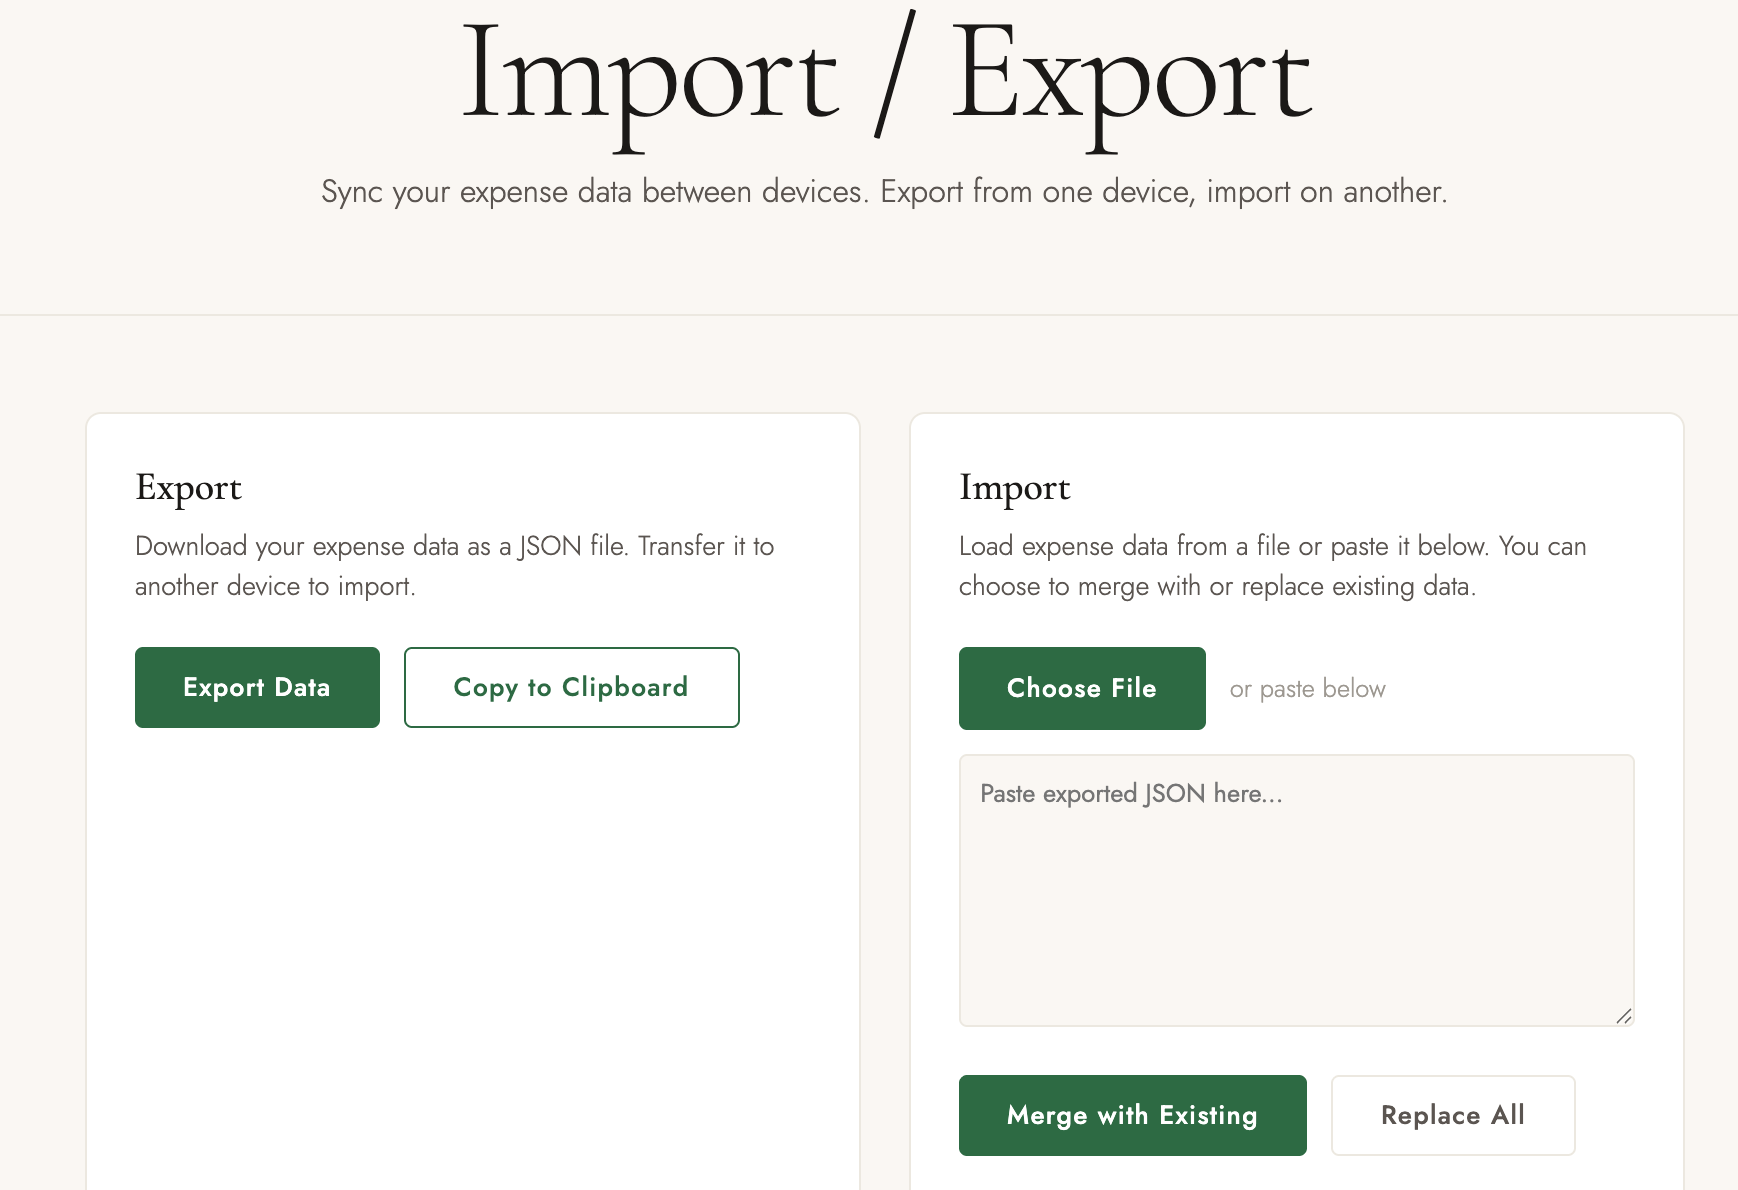This screenshot has width=1738, height=1190.
Task: Click the word Import in page title
Action: click(x=650, y=80)
